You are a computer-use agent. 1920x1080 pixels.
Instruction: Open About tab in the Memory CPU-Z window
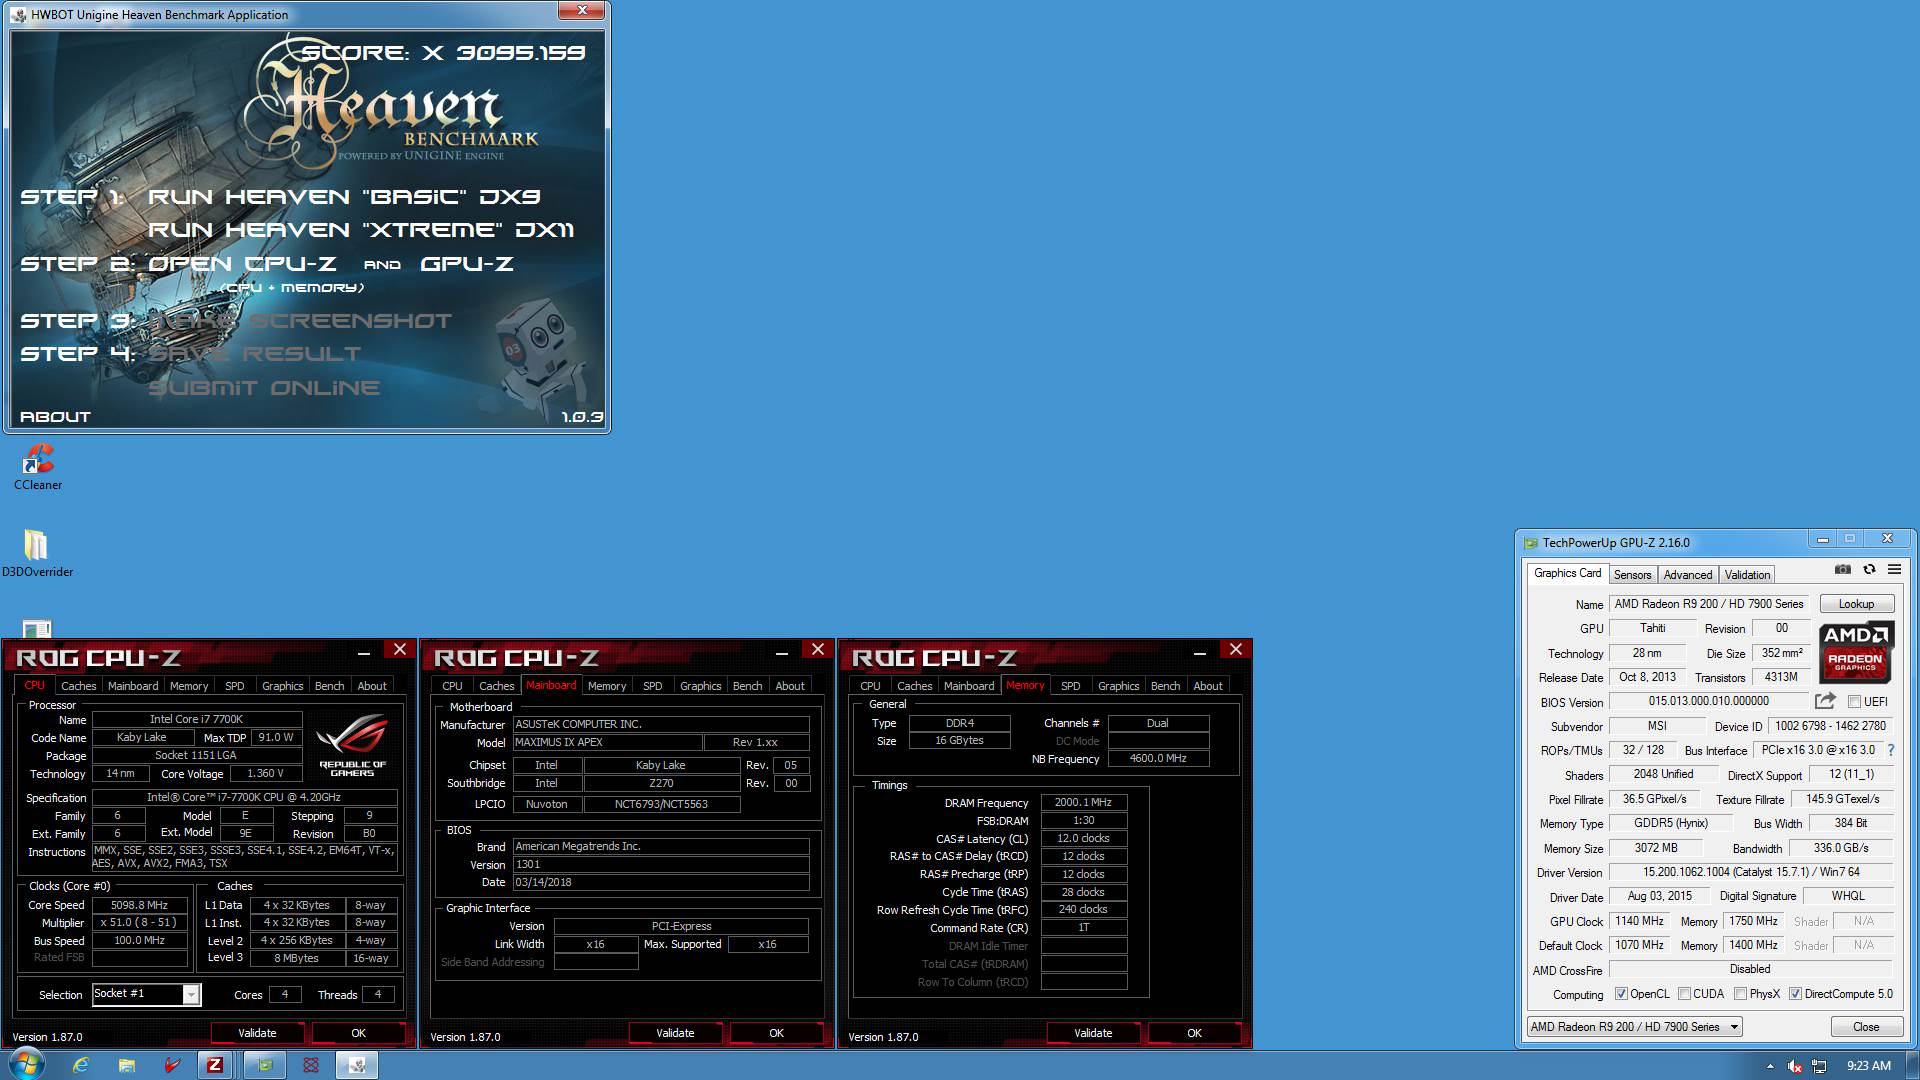[x=1208, y=686]
